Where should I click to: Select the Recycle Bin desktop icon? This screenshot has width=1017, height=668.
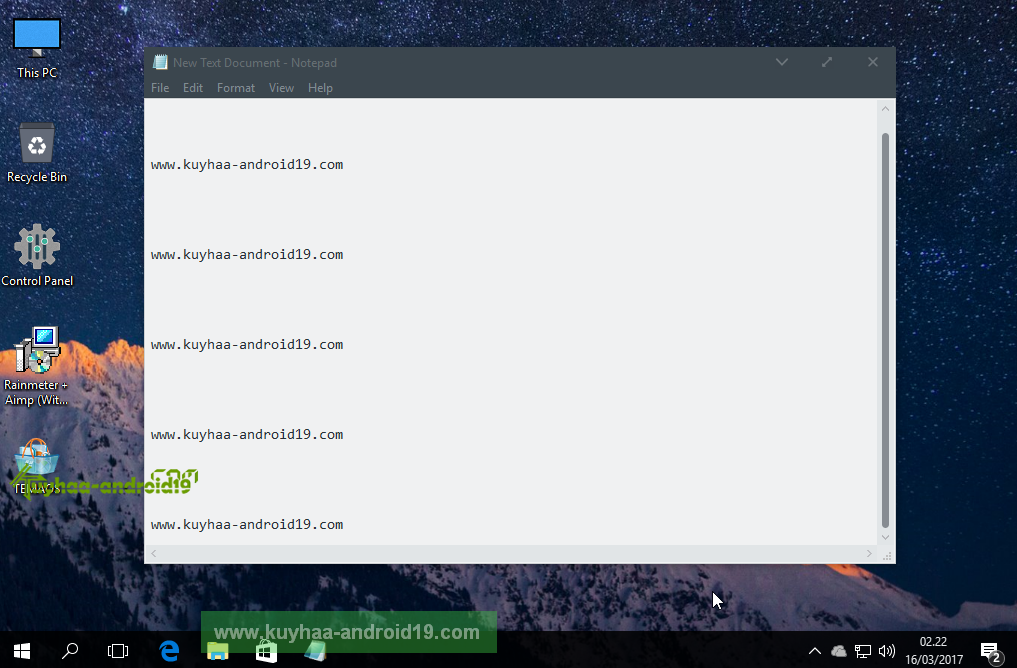click(x=37, y=153)
